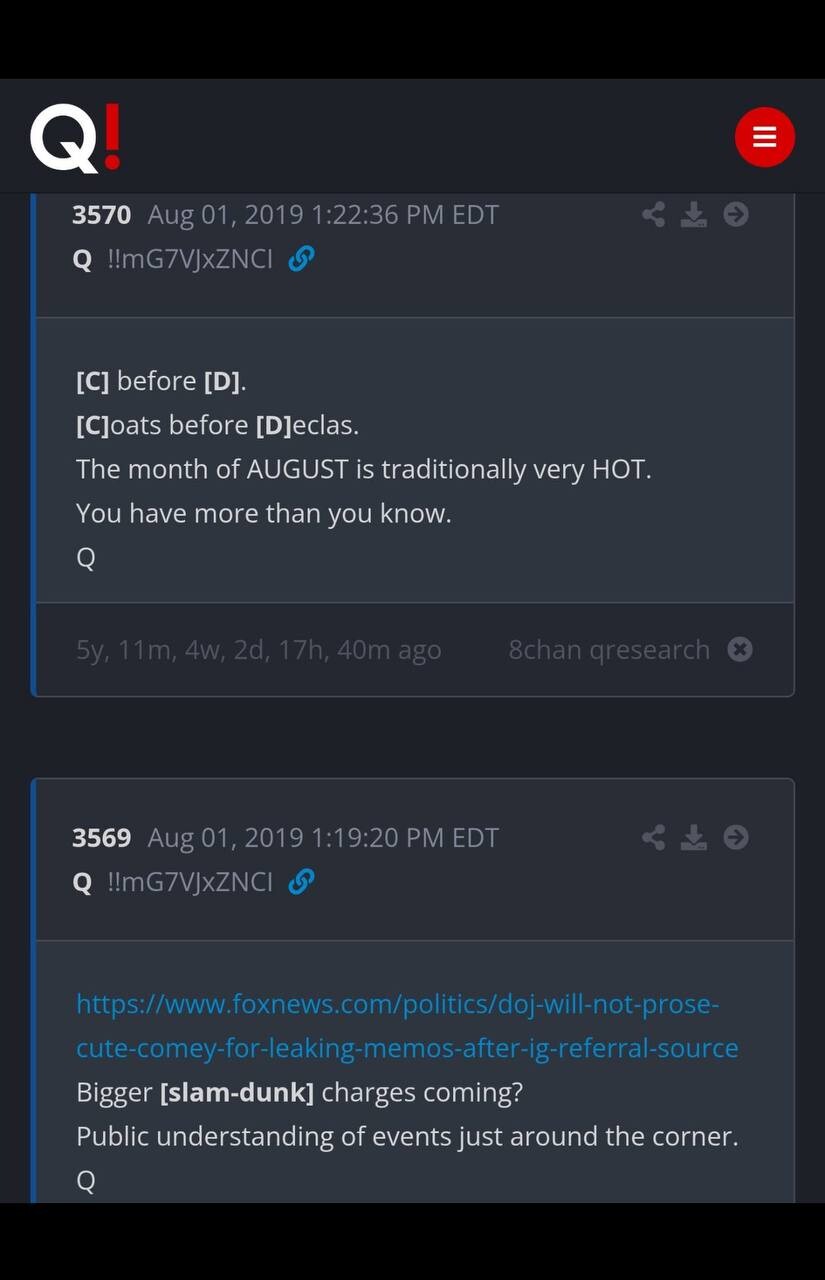Open the red hamburger menu

765,137
